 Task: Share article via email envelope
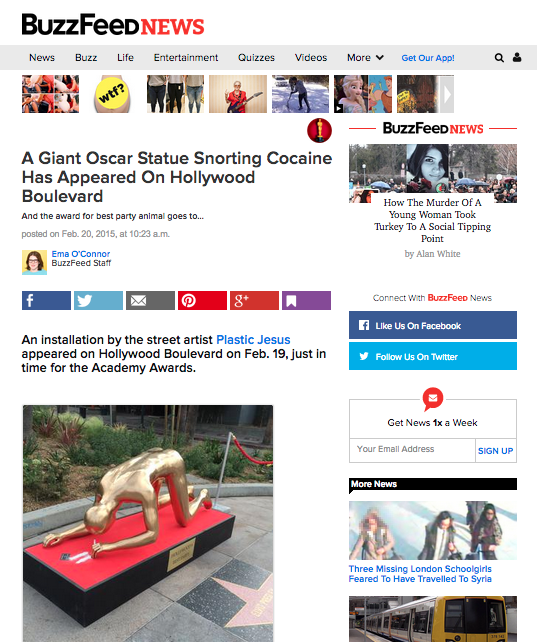150,301
